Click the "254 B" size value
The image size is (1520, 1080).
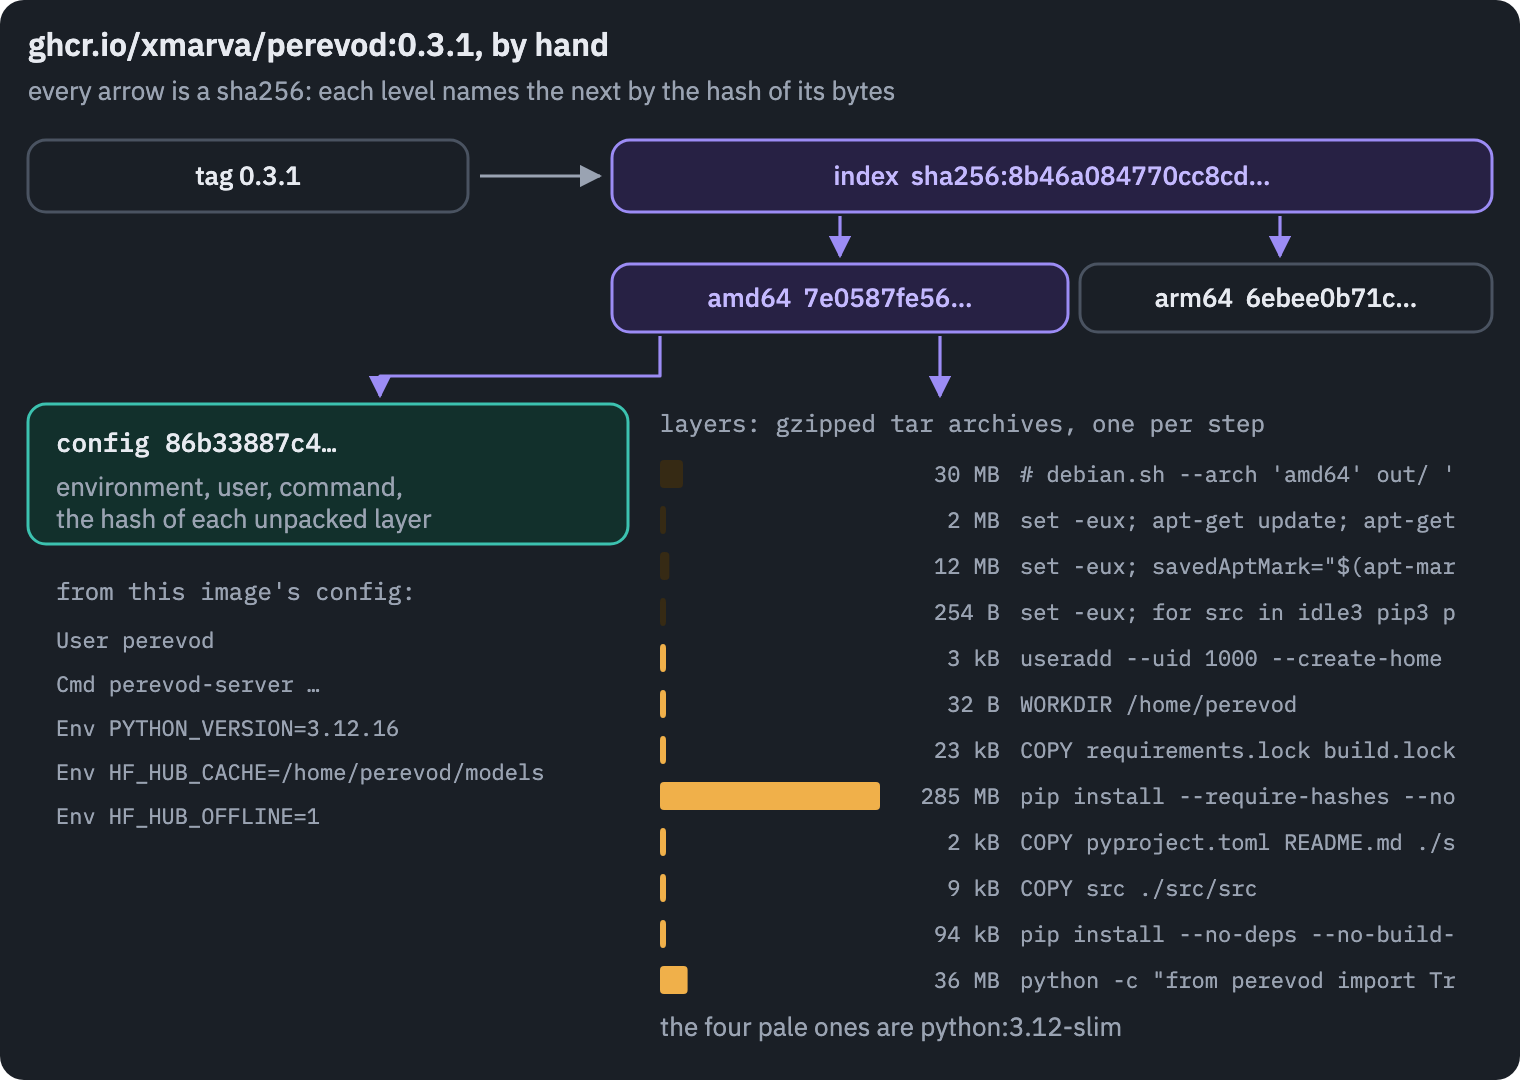click(967, 612)
